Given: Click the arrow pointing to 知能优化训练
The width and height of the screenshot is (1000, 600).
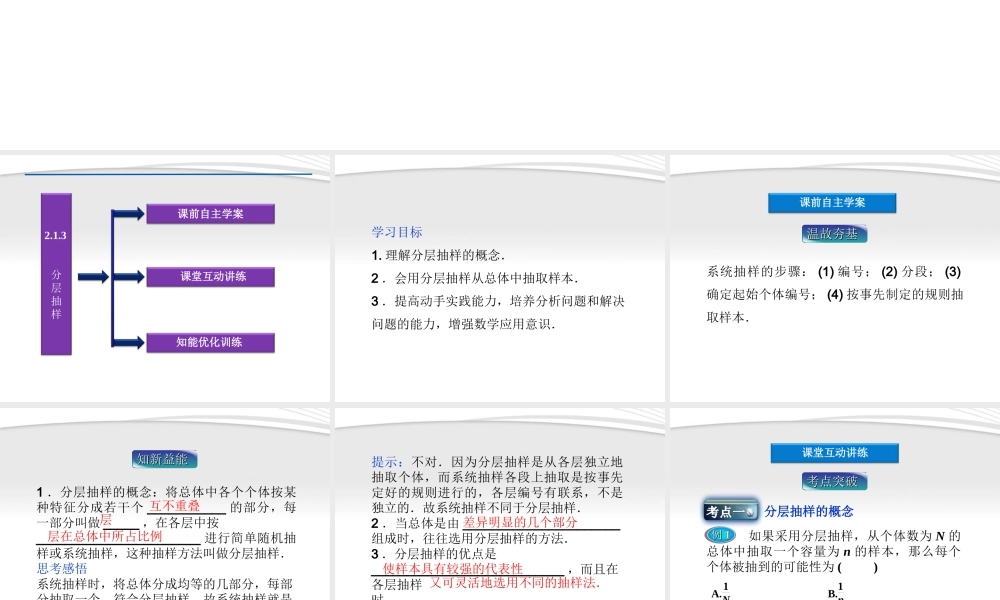Looking at the screenshot, I should pyautogui.click(x=128, y=342).
